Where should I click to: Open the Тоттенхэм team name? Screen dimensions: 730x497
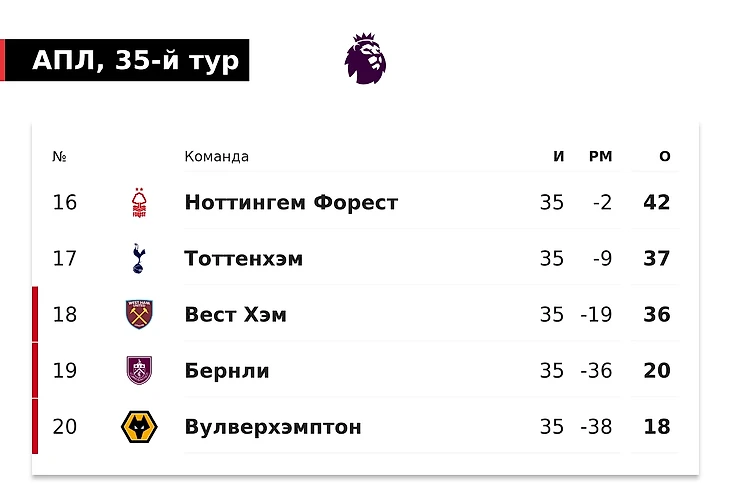pos(243,258)
